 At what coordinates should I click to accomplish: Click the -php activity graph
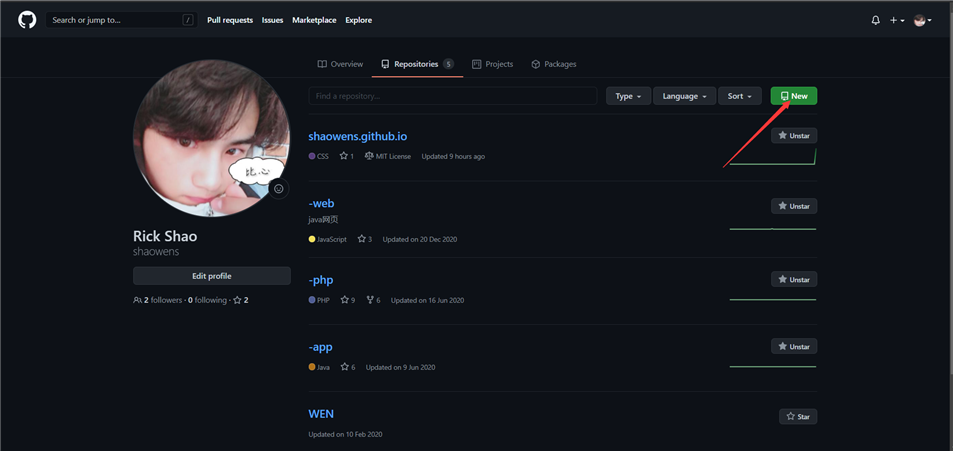773,299
